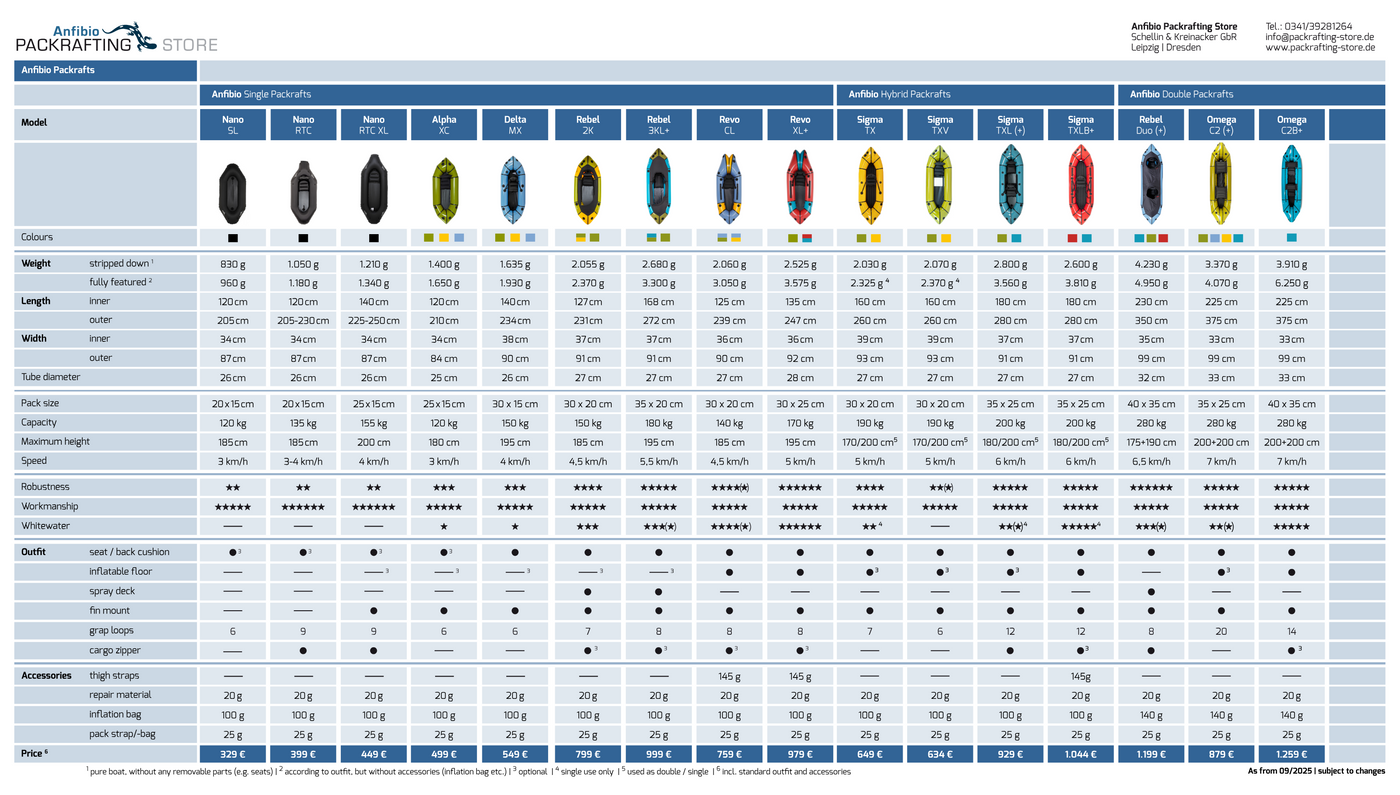1400x795 pixels.
Task: Select the Rebel Duo (+) boat image
Action: [1151, 184]
